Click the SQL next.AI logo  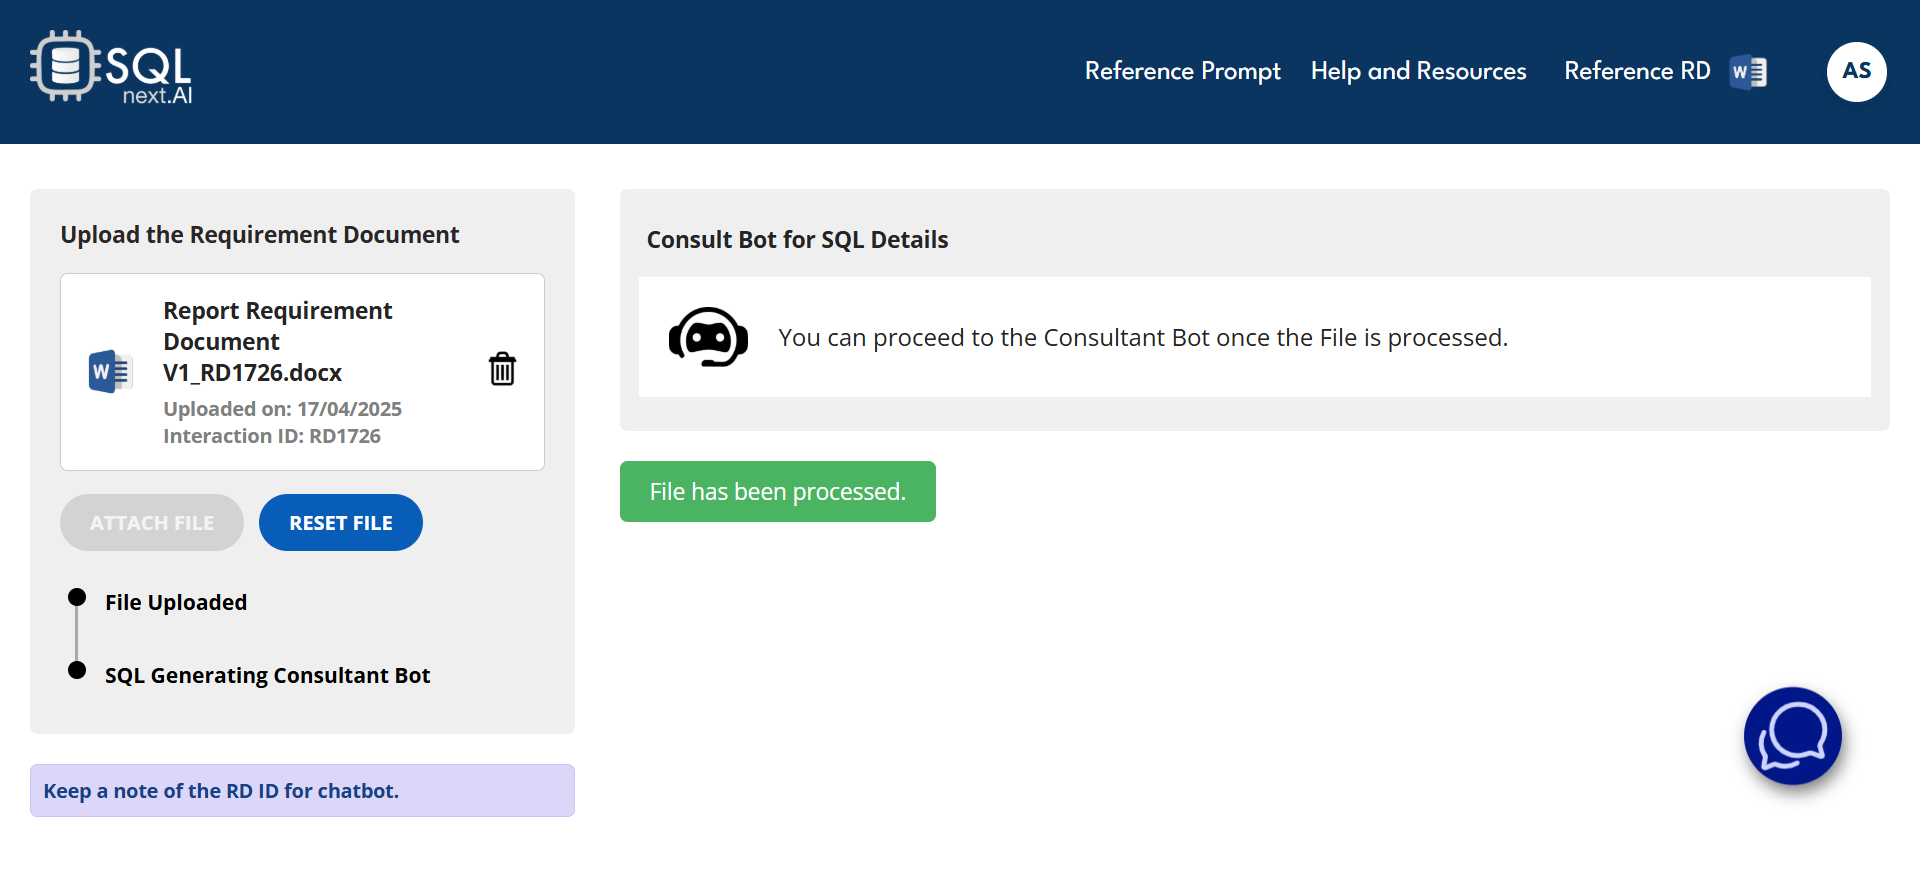coord(111,68)
